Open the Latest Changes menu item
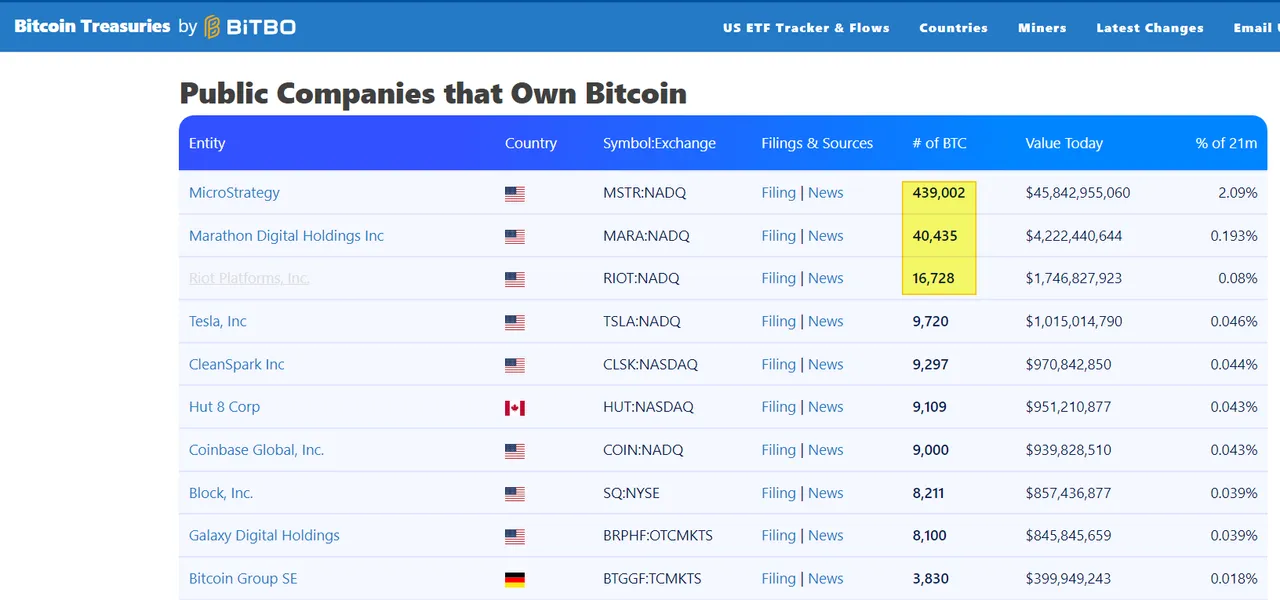 tap(1150, 28)
